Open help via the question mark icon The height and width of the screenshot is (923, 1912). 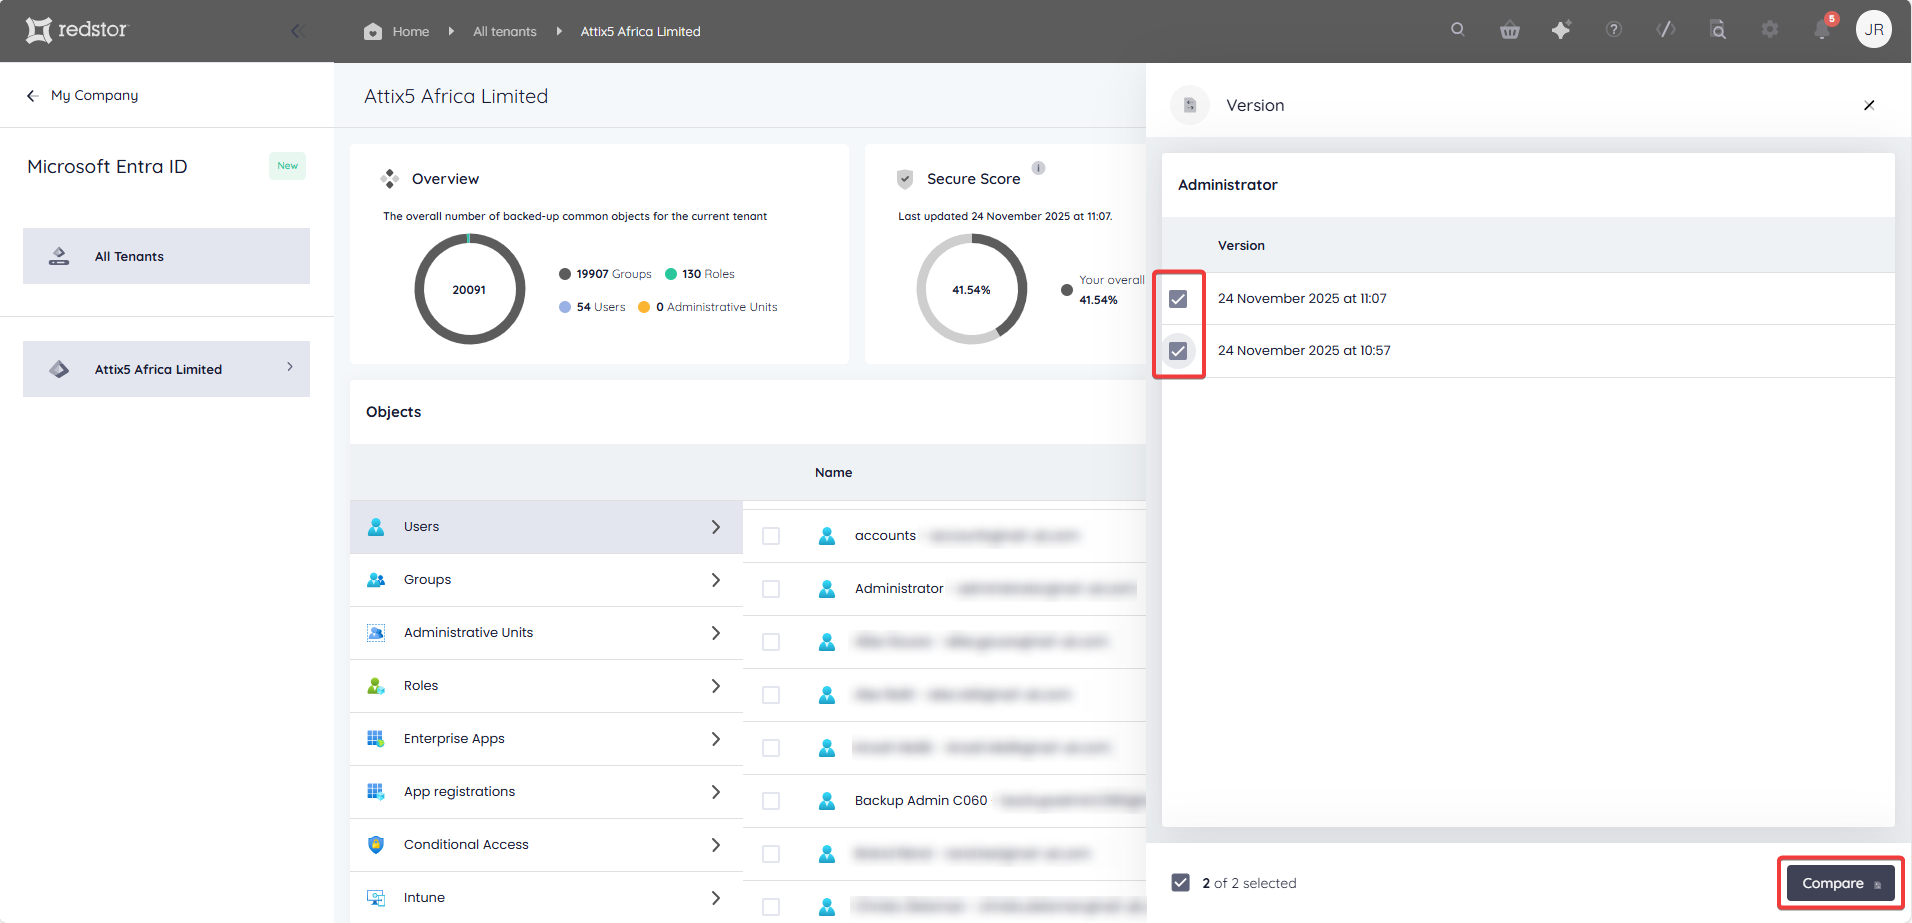1614,30
